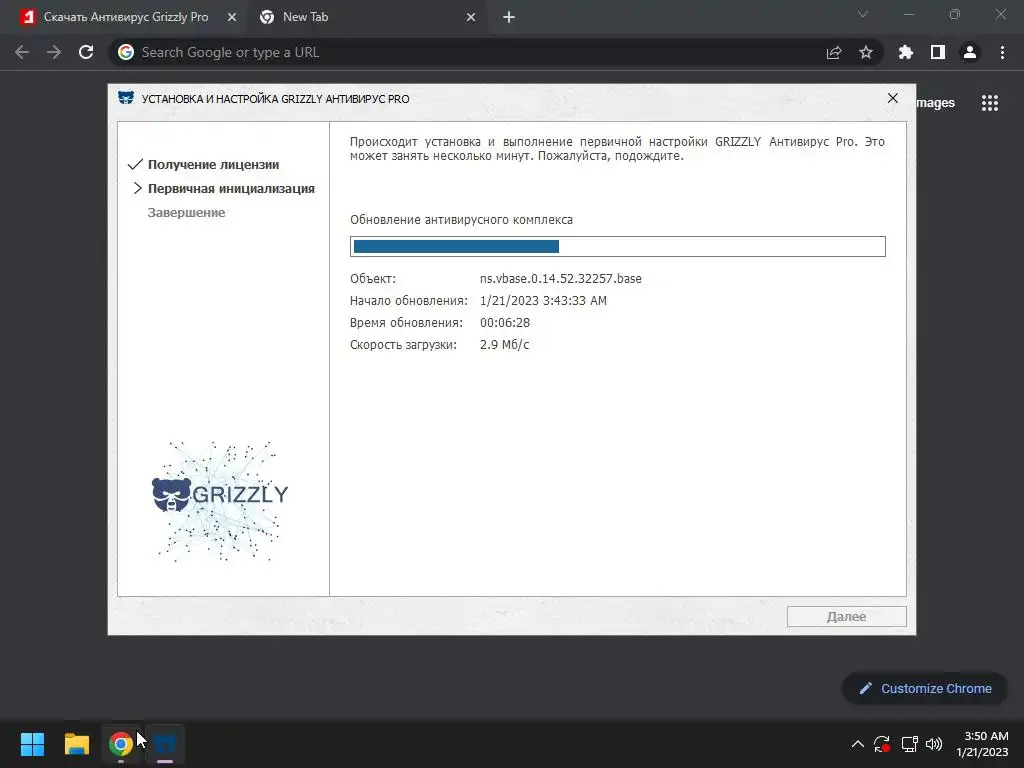Open the Chrome extensions puzzle icon
This screenshot has width=1024, height=768.
coord(906,52)
